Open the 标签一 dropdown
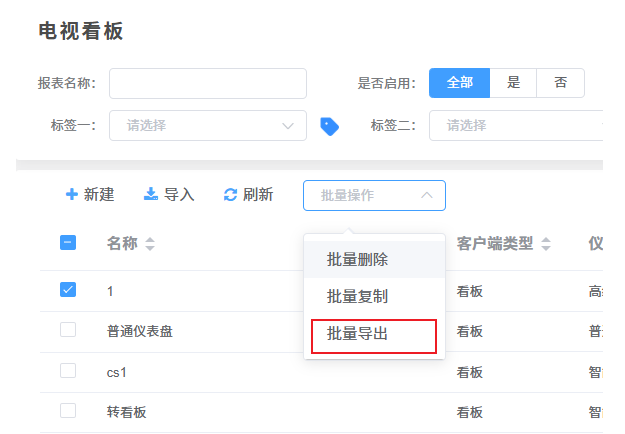Screen dimensions: 625x434 (x=208, y=126)
